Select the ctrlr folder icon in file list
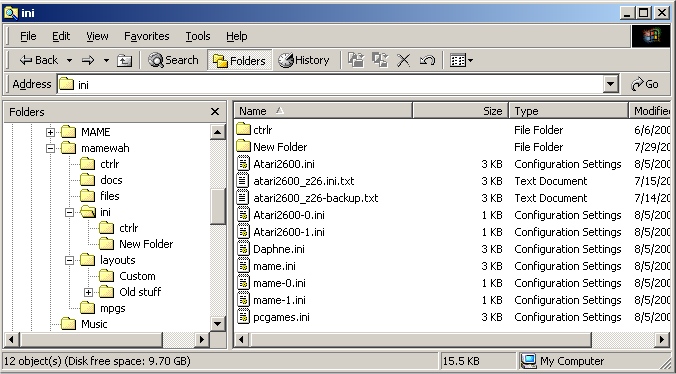 (x=244, y=129)
